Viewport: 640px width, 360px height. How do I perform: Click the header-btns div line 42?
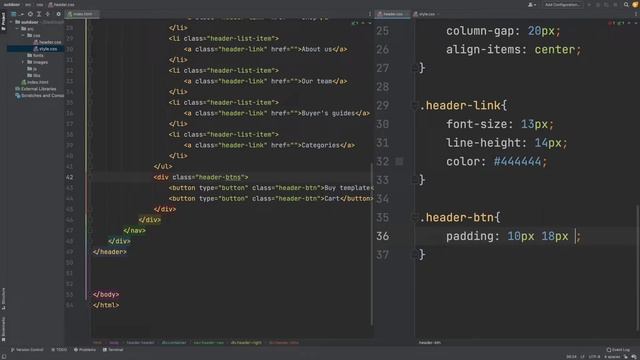tap(201, 177)
